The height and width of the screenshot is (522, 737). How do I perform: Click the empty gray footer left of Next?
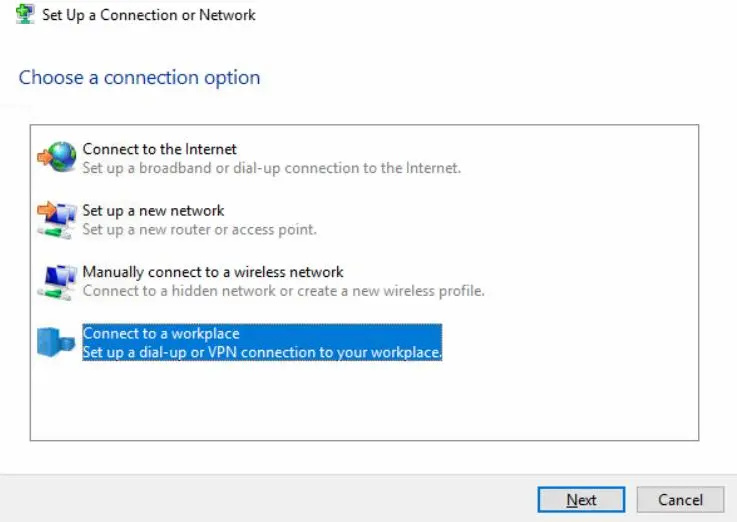click(x=270, y=499)
